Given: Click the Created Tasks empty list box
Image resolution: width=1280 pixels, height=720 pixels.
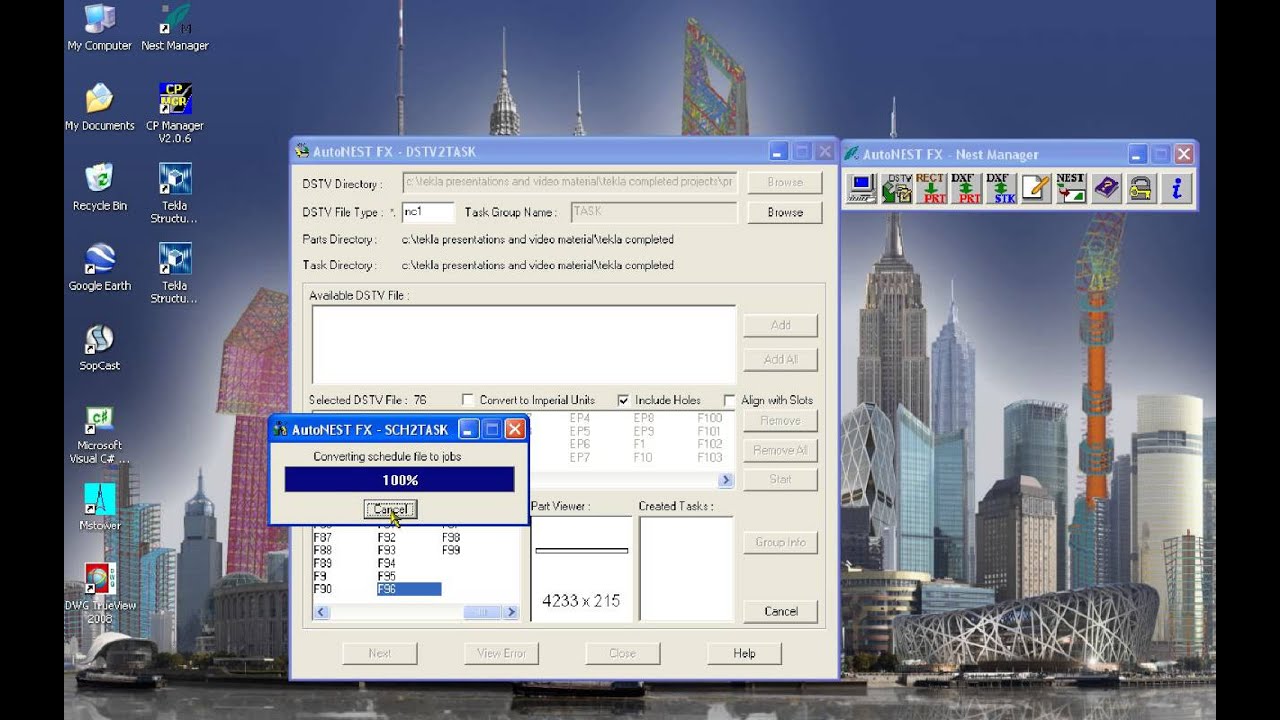Looking at the screenshot, I should click(x=686, y=569).
